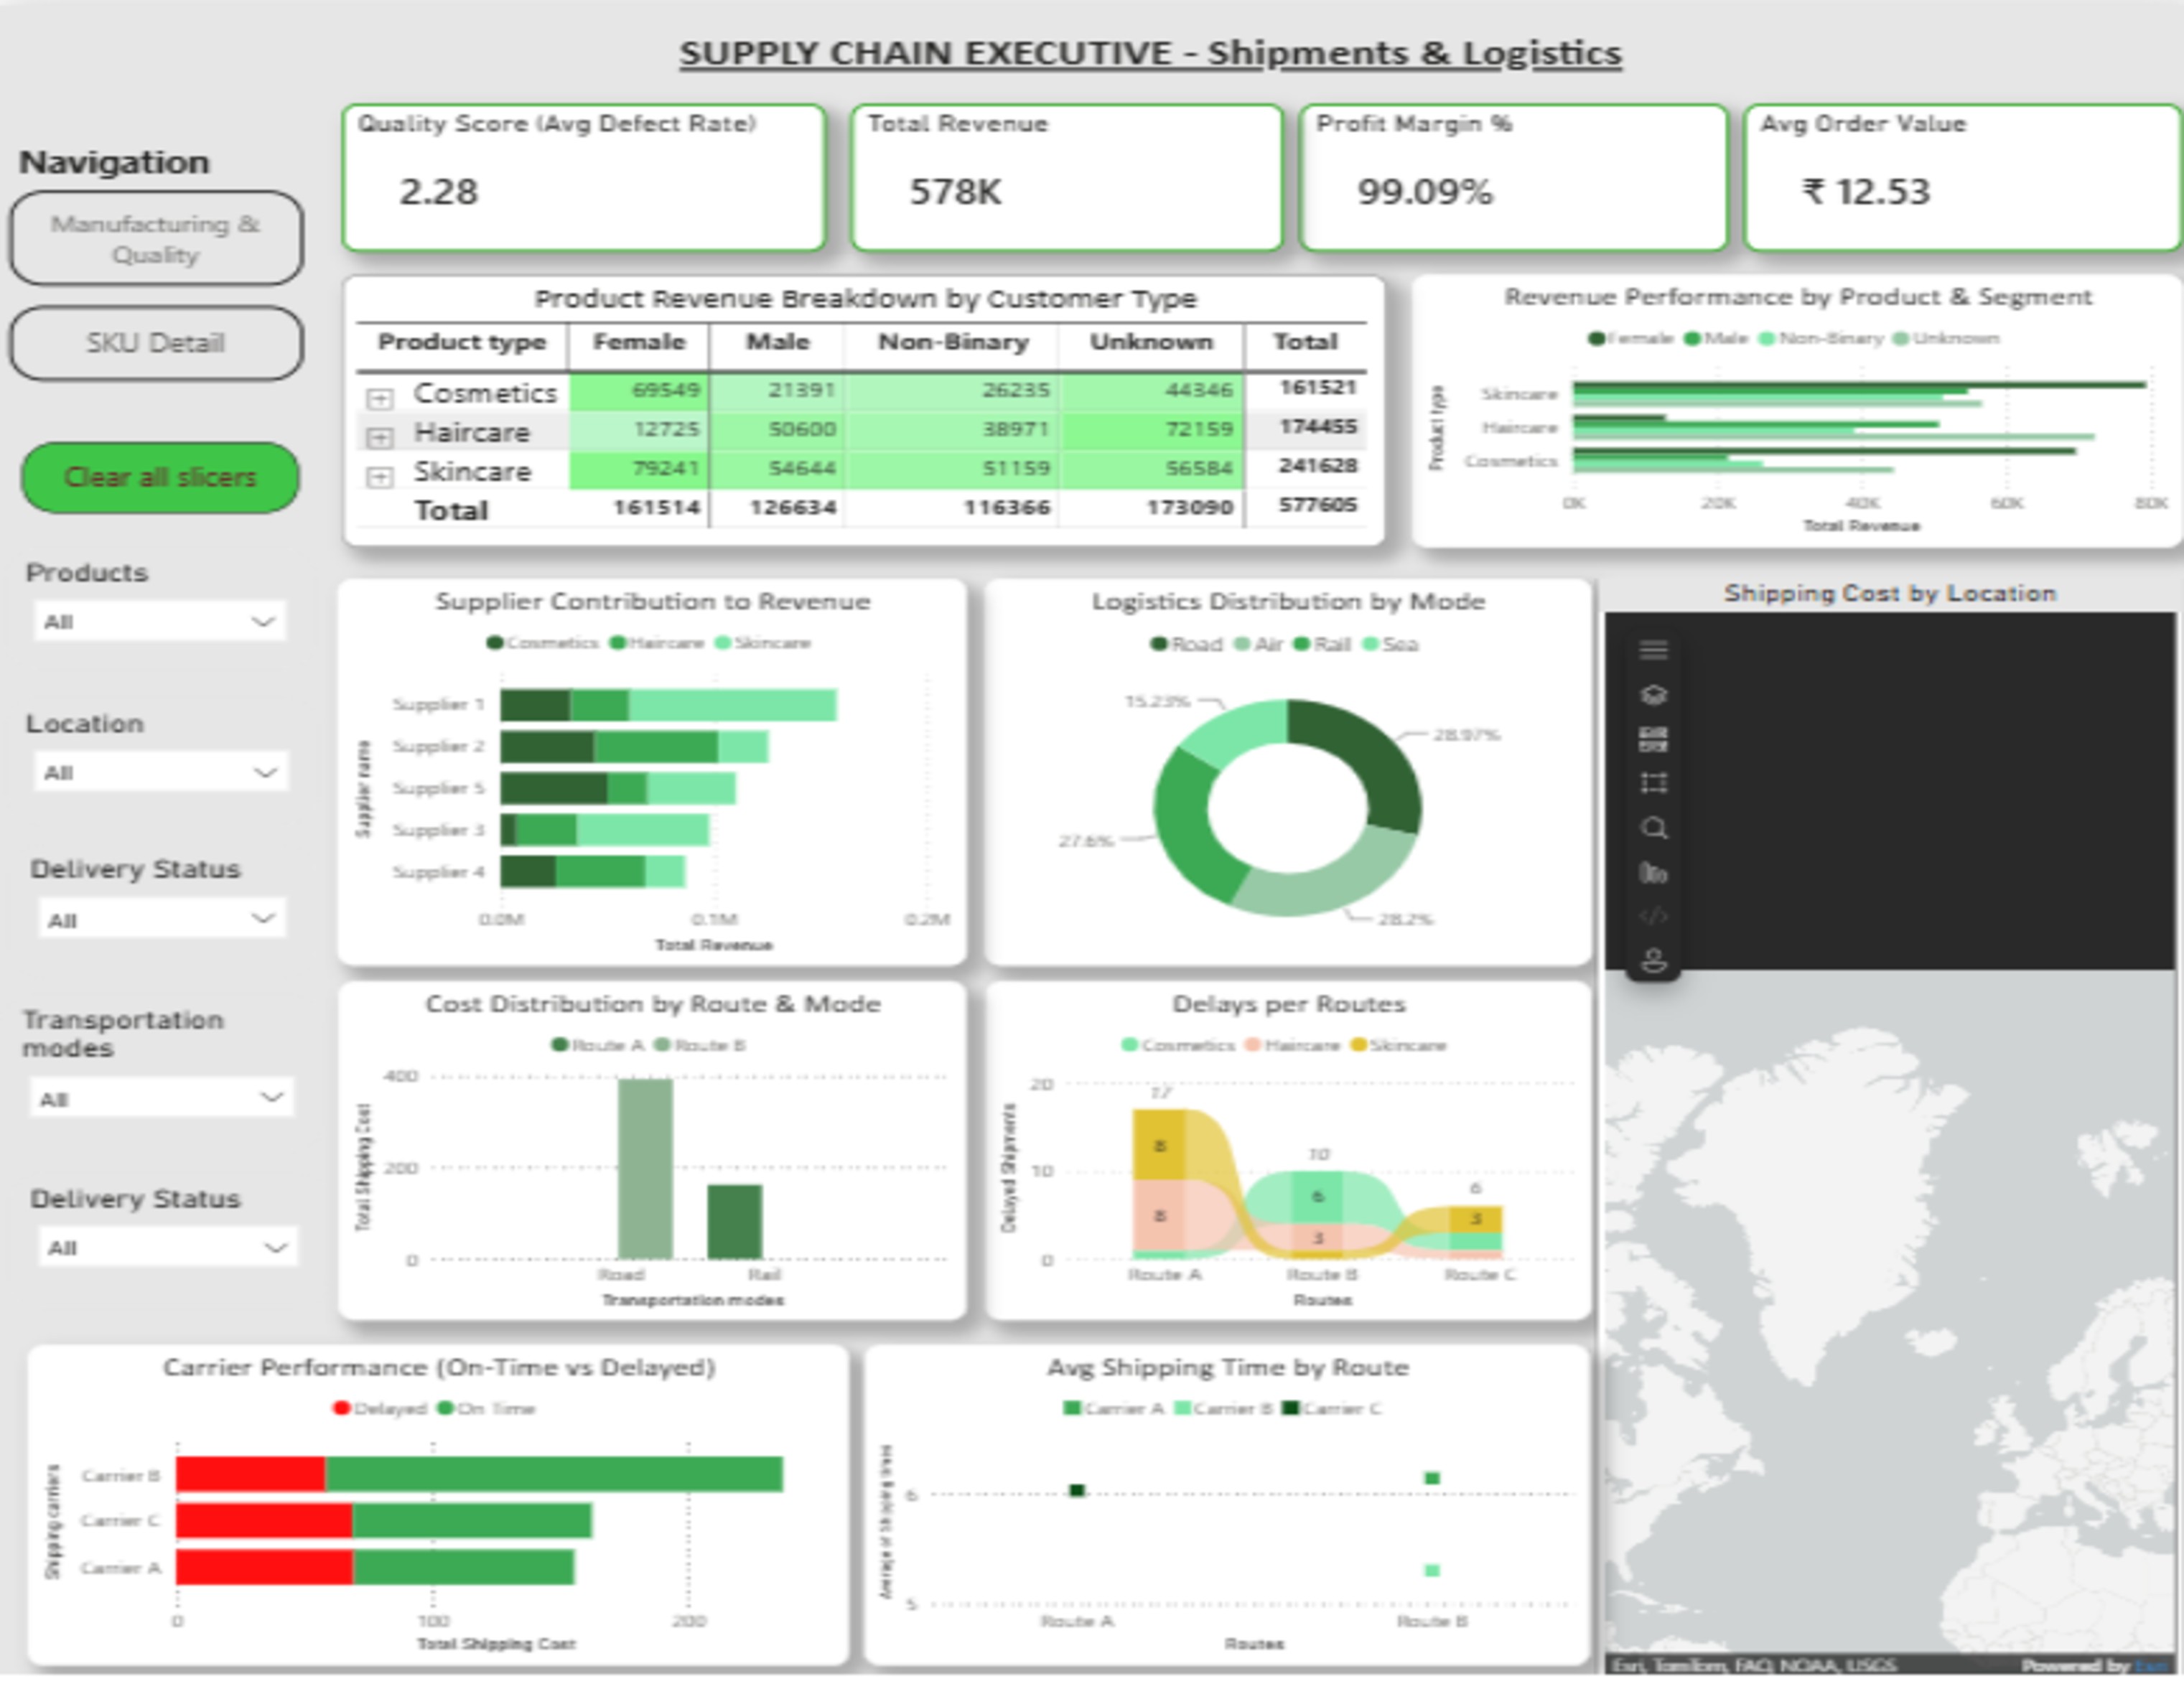Screen dimensions: 2184x1694
Task: Open the map Layers tool
Action: point(1653,695)
